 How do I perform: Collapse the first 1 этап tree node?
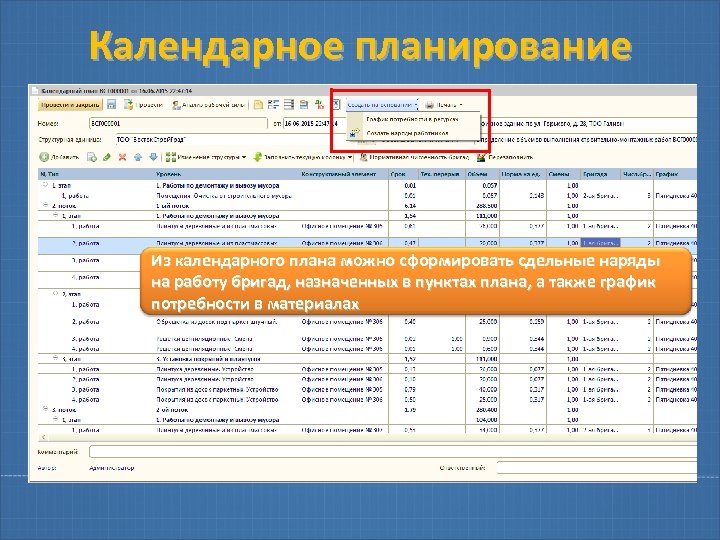click(x=45, y=185)
